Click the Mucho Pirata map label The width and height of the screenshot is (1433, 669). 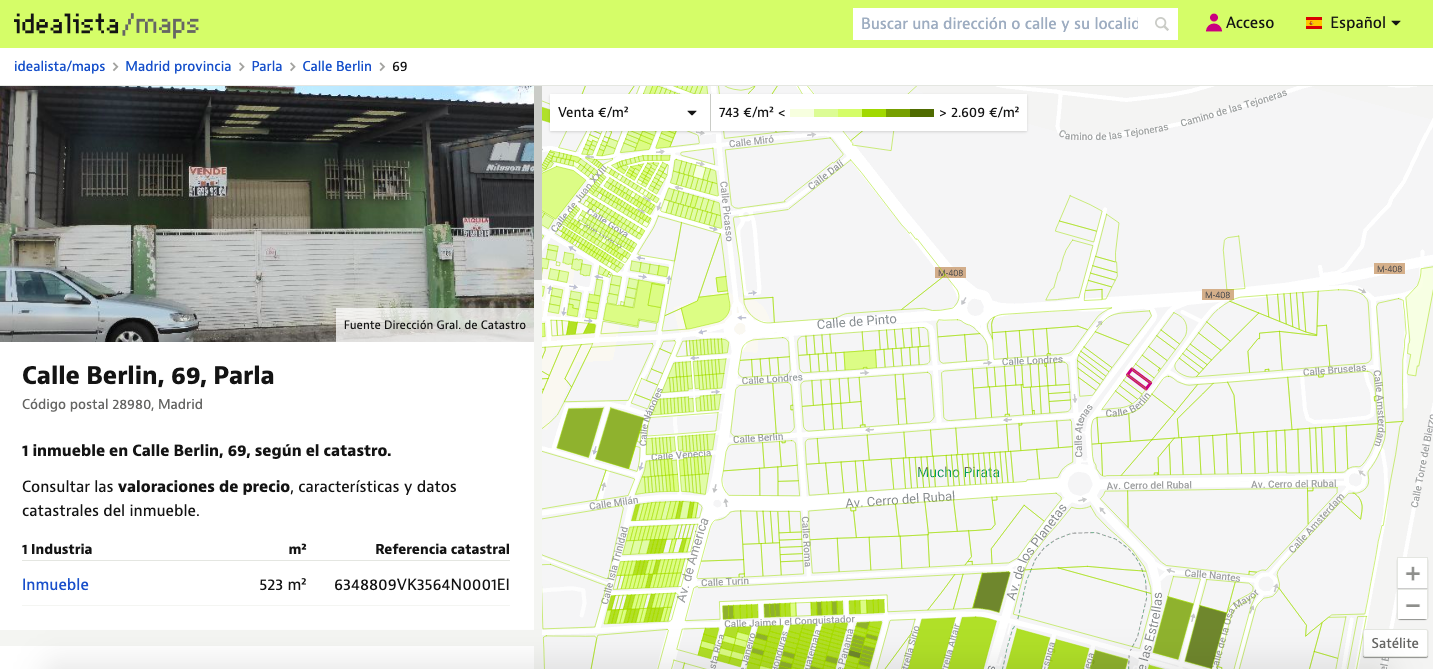[958, 472]
